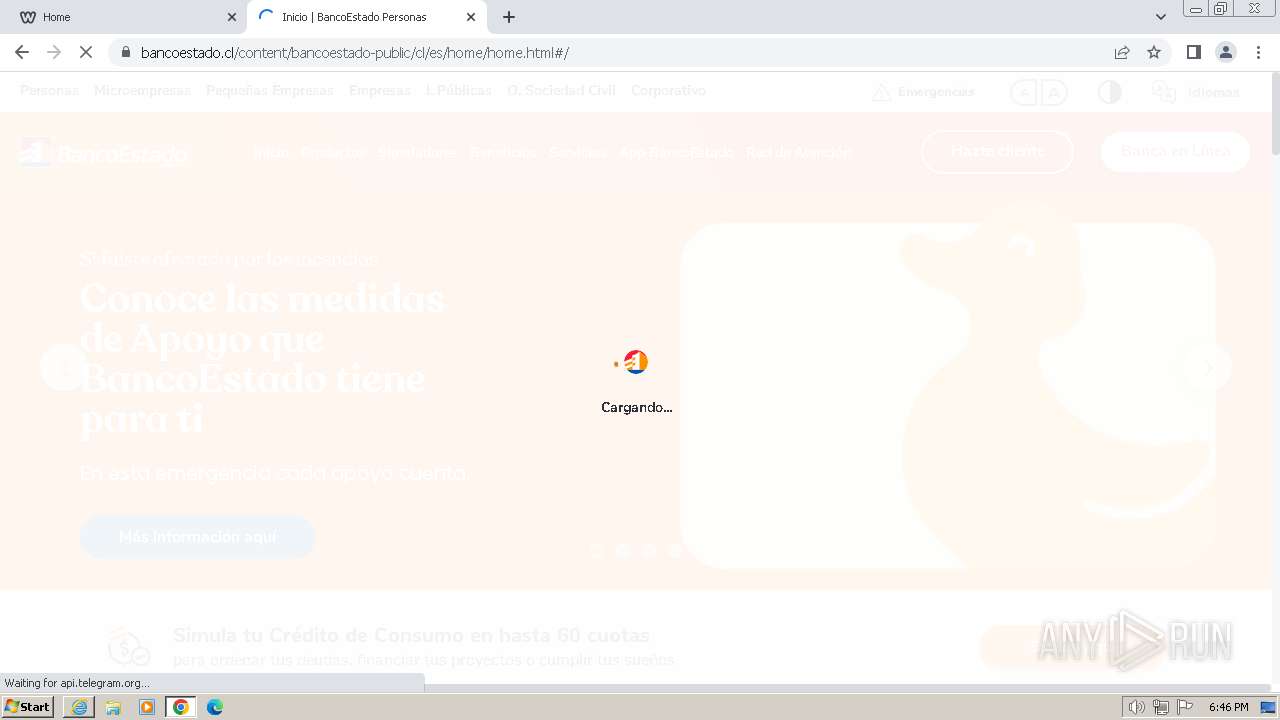Open the media player taskbar icon

click(147, 707)
